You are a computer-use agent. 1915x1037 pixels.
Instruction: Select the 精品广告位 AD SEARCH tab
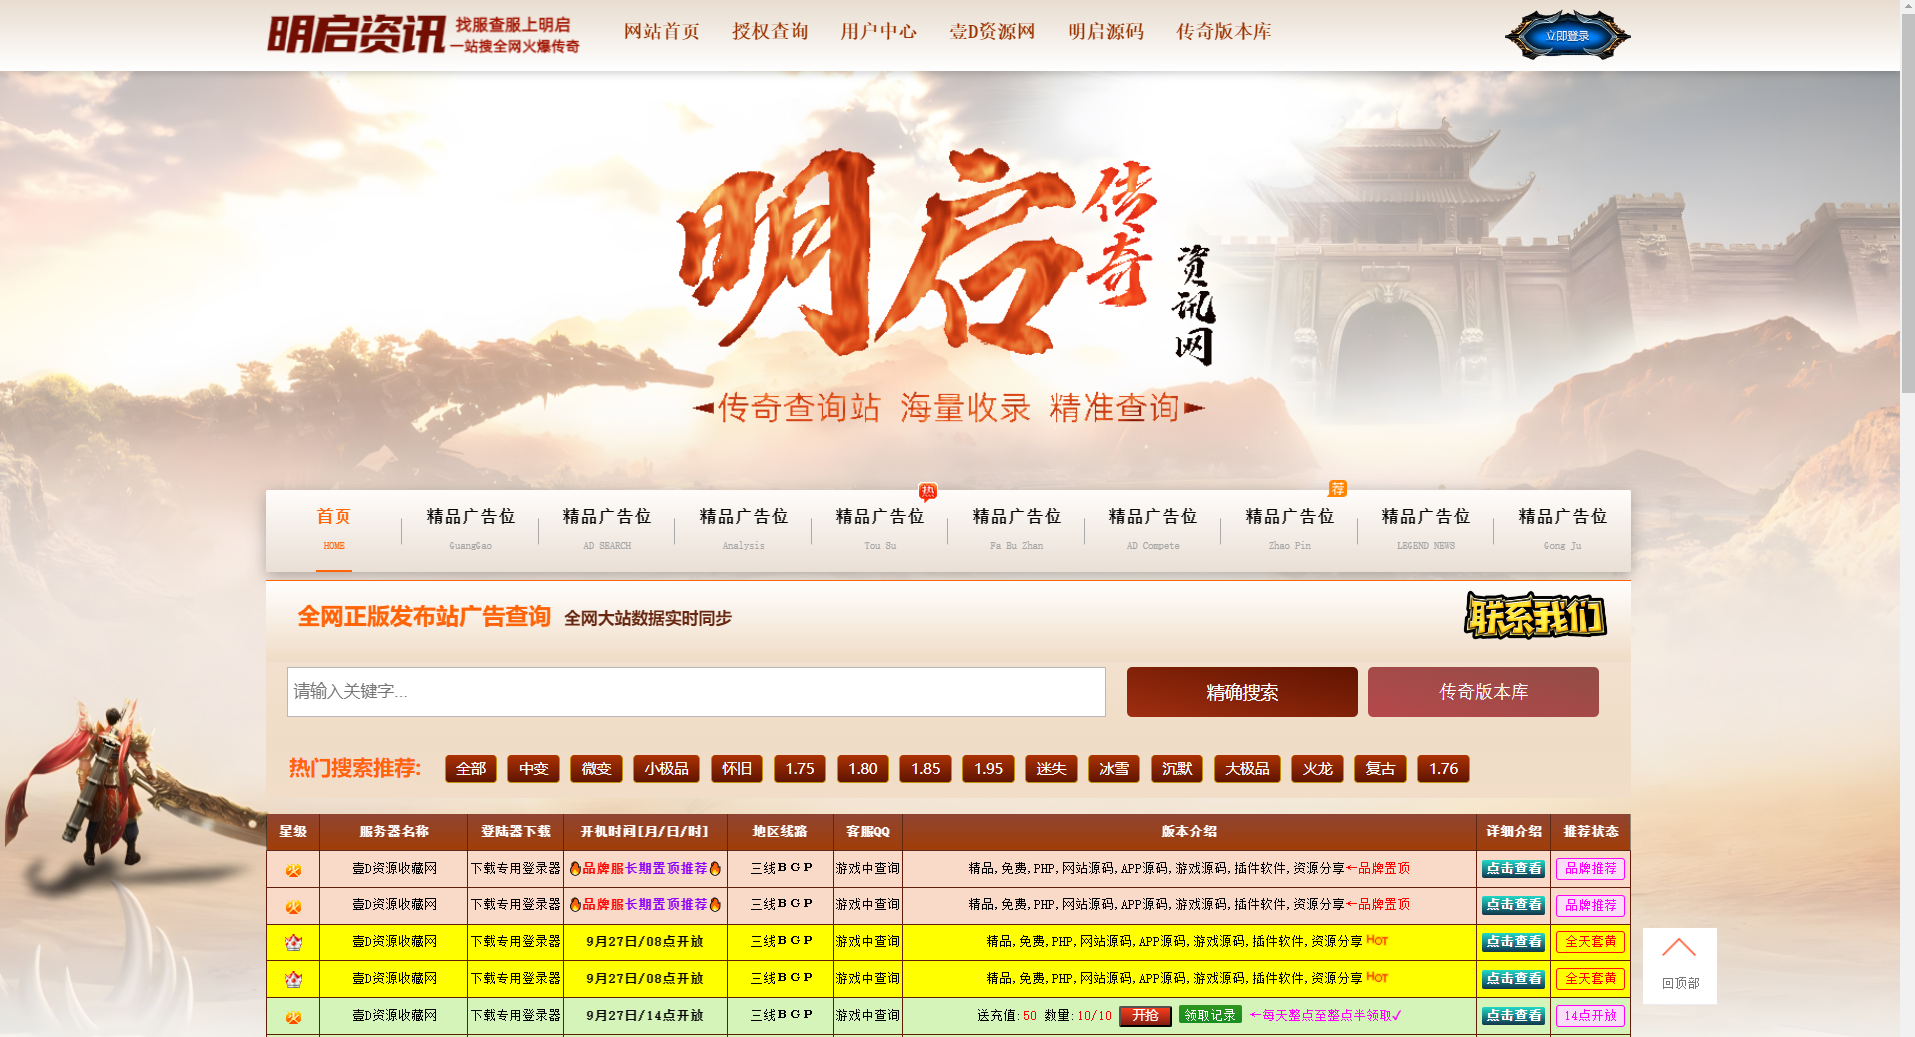(607, 530)
